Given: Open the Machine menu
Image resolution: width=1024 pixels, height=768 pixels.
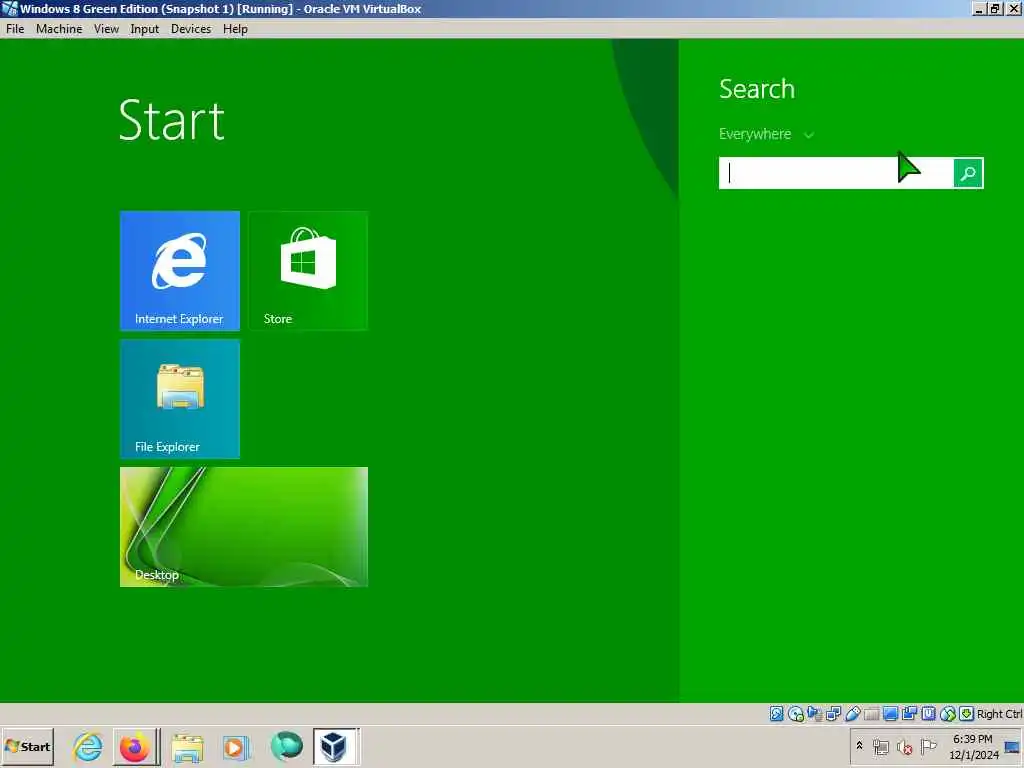Looking at the screenshot, I should (x=59, y=29).
